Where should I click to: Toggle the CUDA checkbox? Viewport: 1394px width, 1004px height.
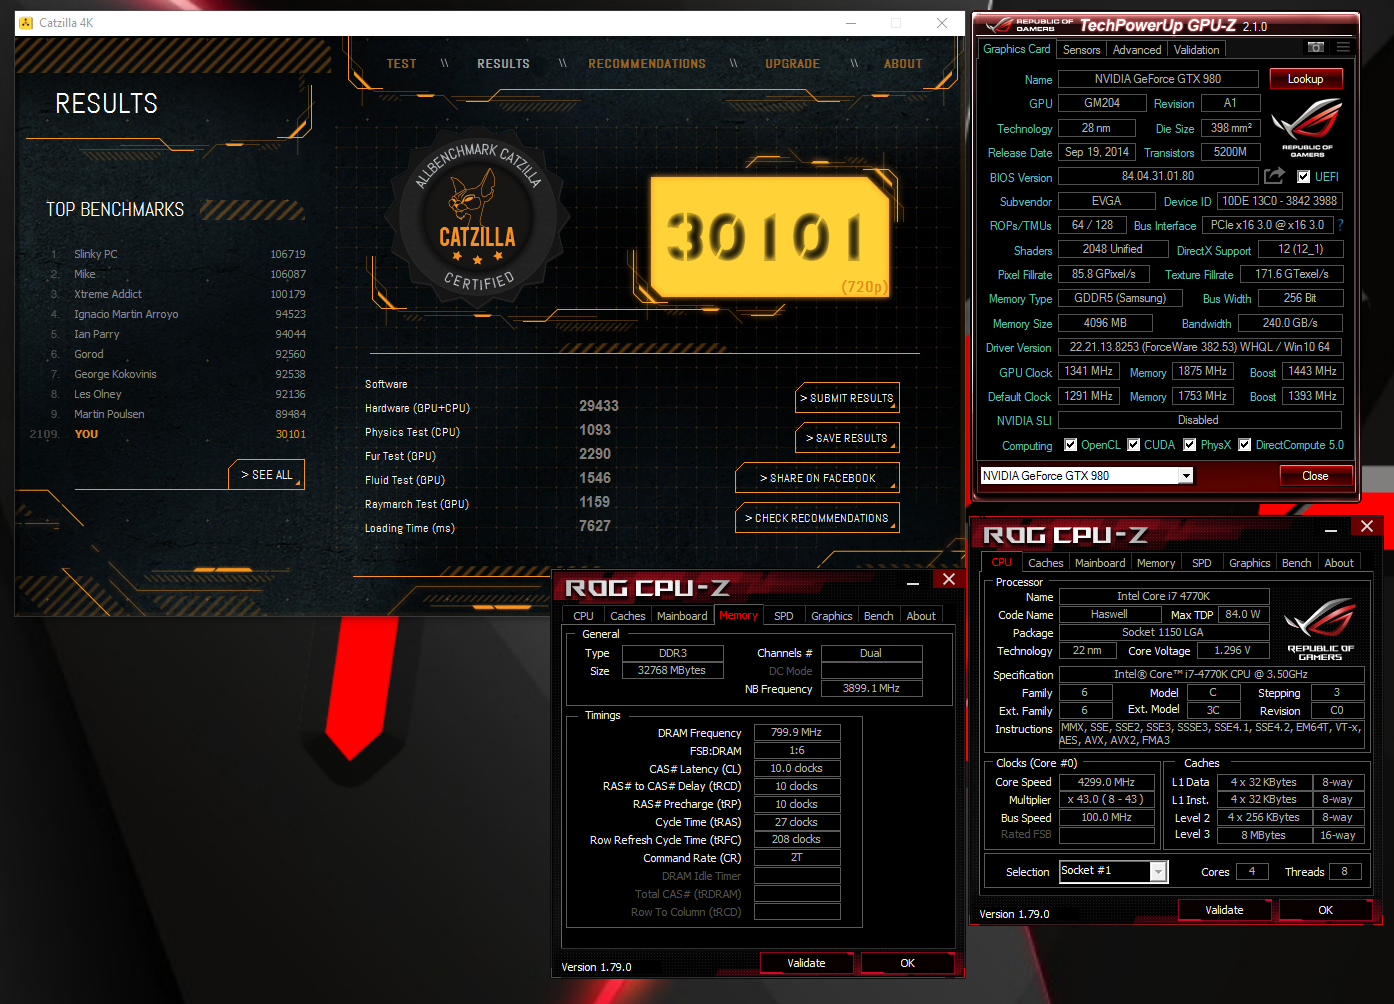coord(1134,445)
